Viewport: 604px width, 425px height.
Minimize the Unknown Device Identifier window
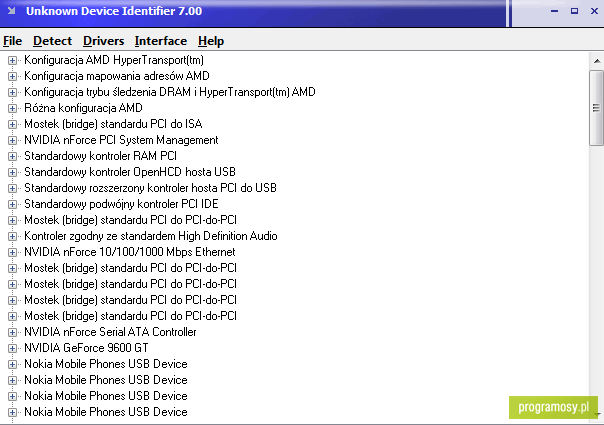(x=554, y=11)
